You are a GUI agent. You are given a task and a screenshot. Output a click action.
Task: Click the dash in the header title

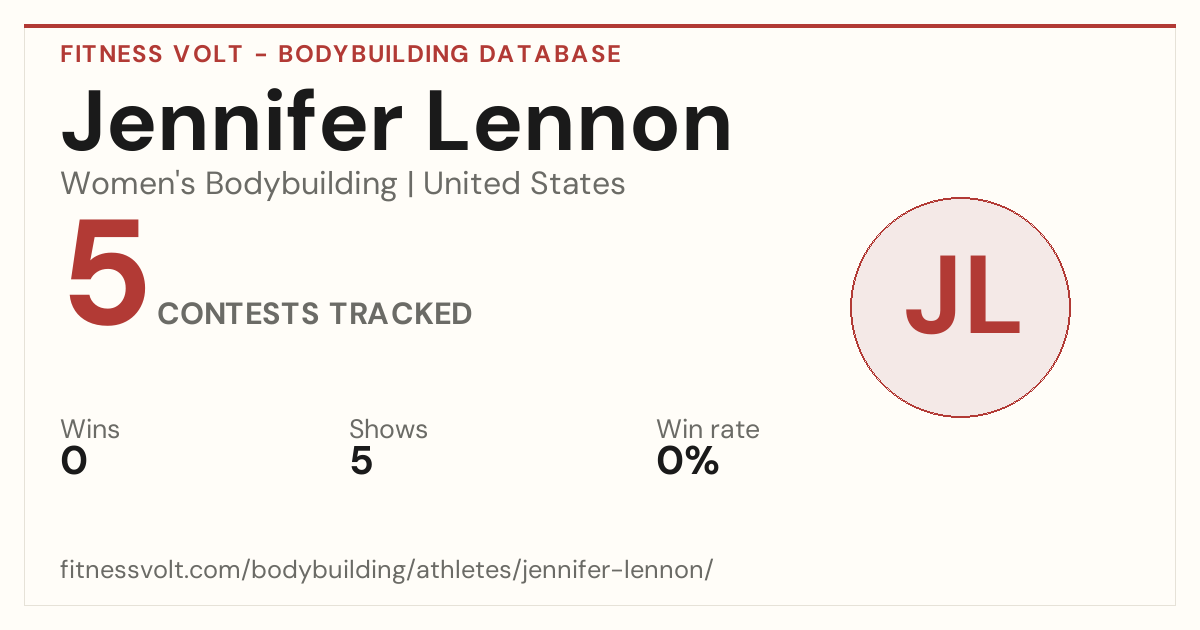pos(259,55)
